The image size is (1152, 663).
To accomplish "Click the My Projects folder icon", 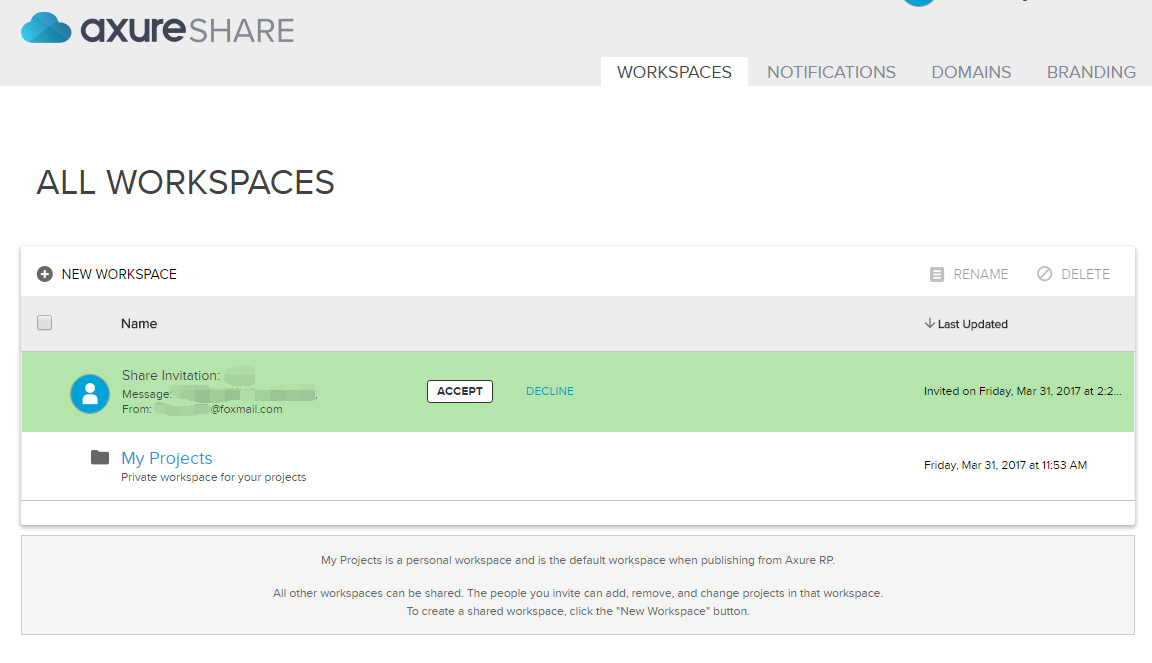I will (100, 457).
